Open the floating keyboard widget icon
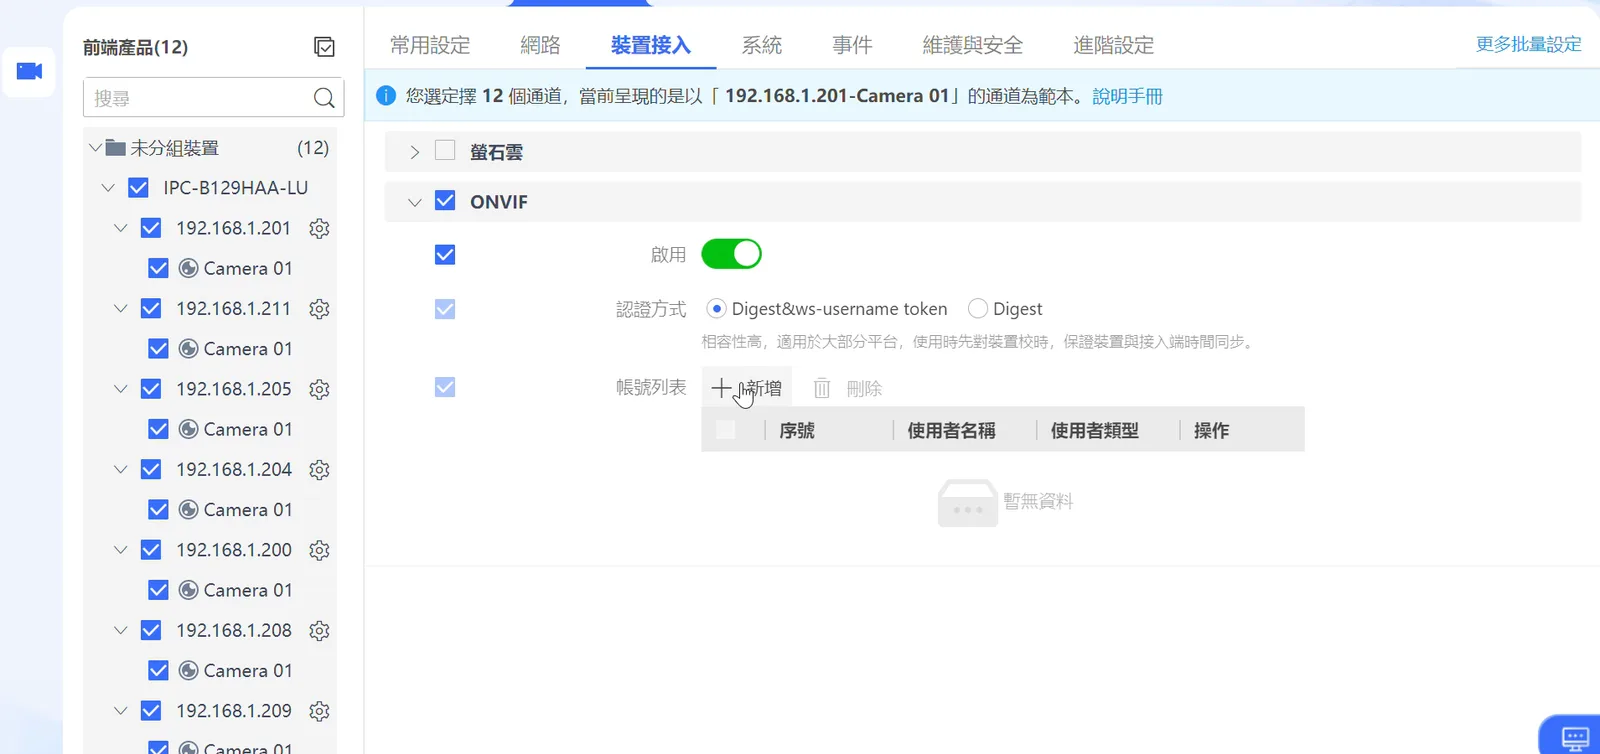The image size is (1600, 754). [x=1575, y=738]
